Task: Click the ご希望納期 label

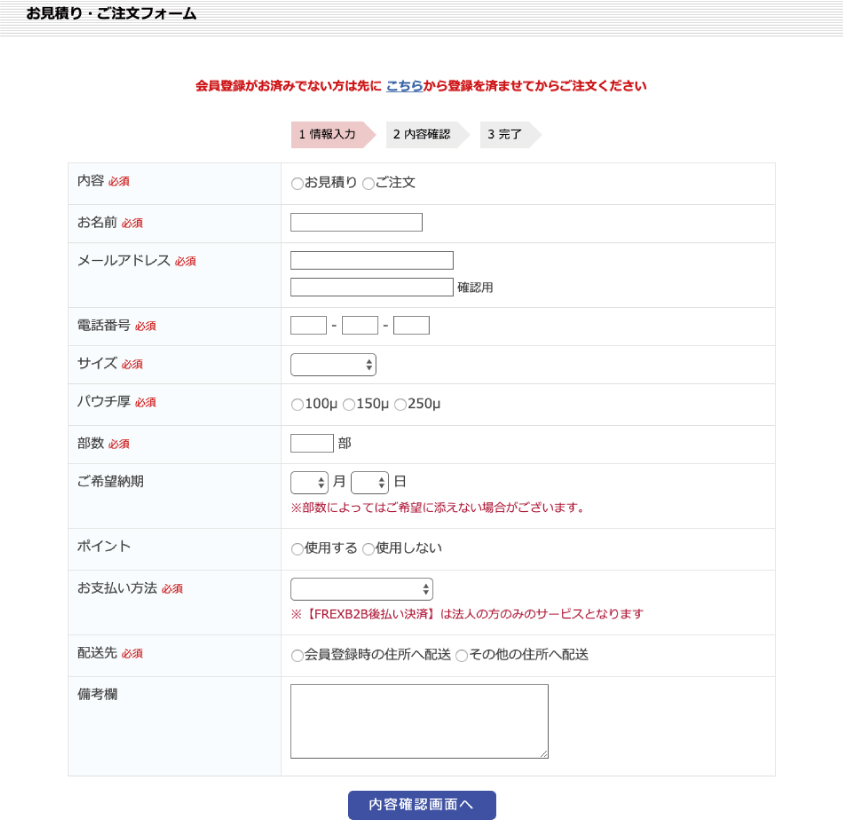Action: click(x=110, y=481)
